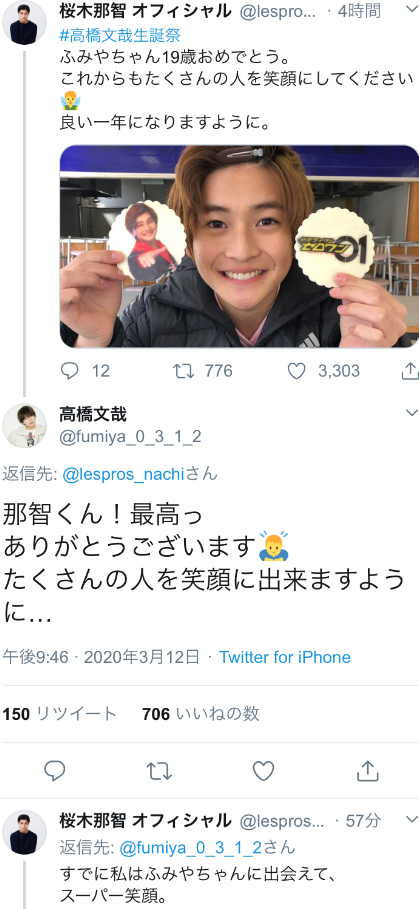The height and width of the screenshot is (909, 419).
Task: Open 桜木那智's avatar on the top tweet
Action: click(24, 23)
